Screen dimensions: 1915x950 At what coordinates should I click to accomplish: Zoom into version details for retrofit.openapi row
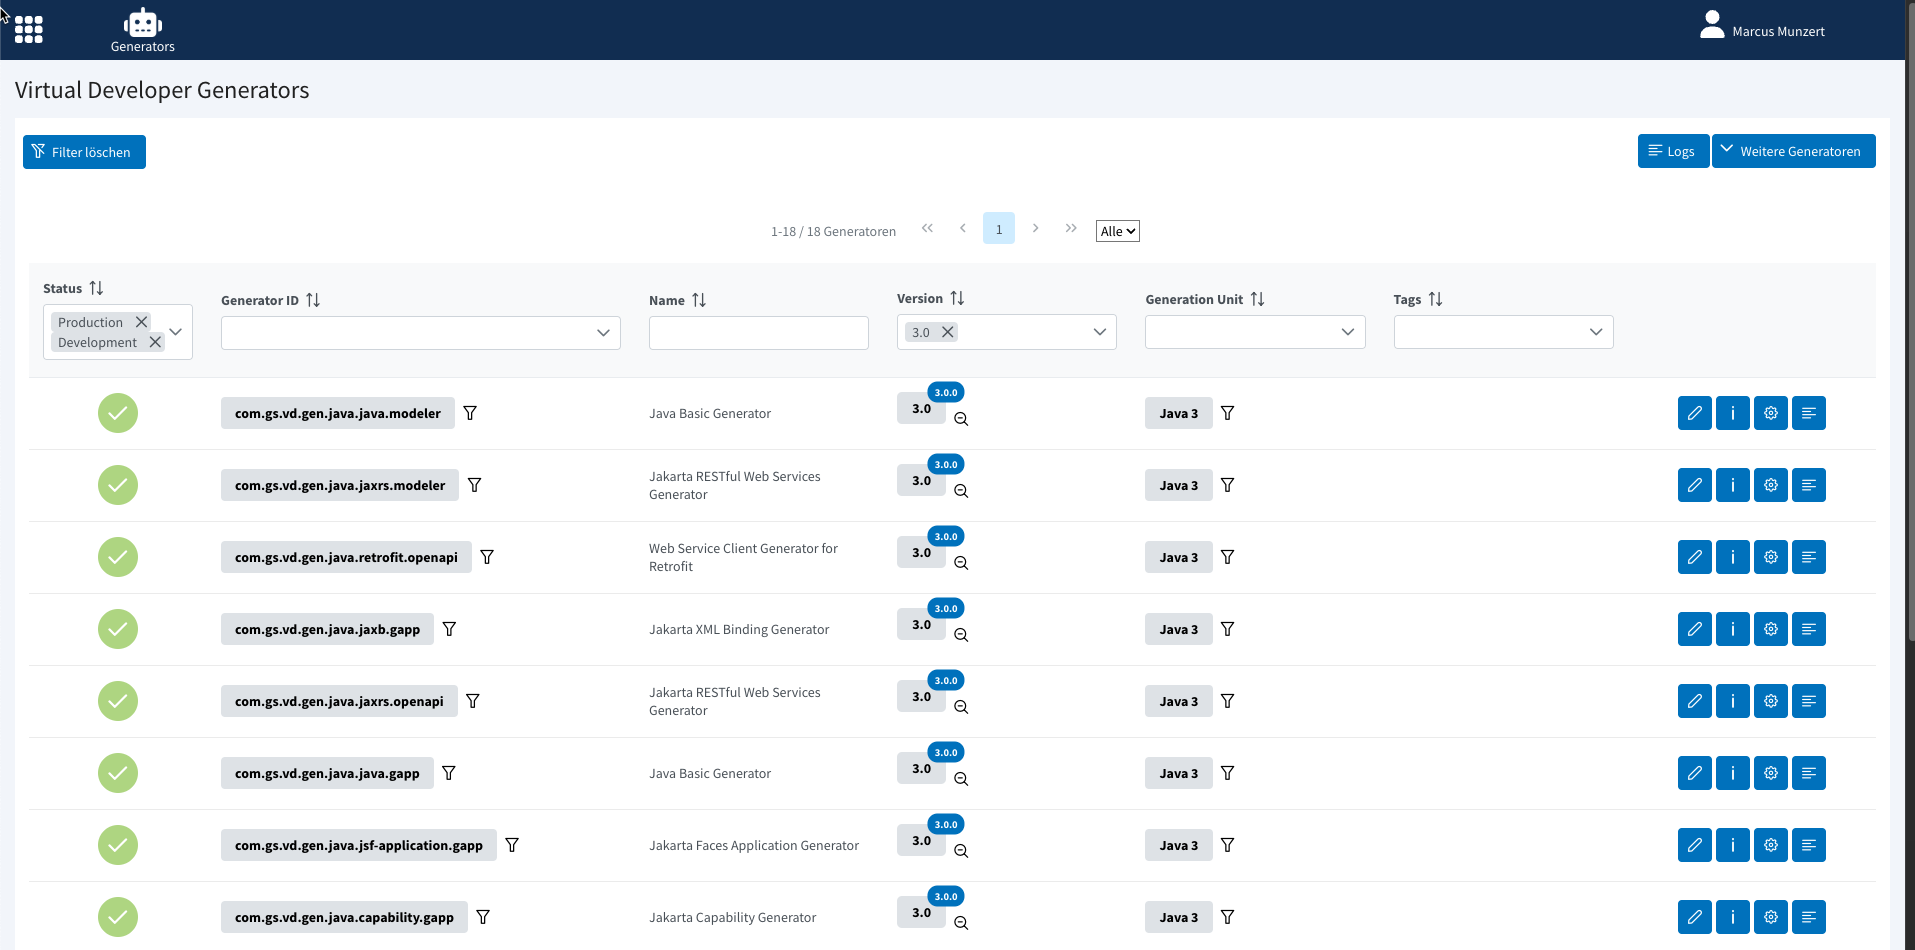[961, 563]
